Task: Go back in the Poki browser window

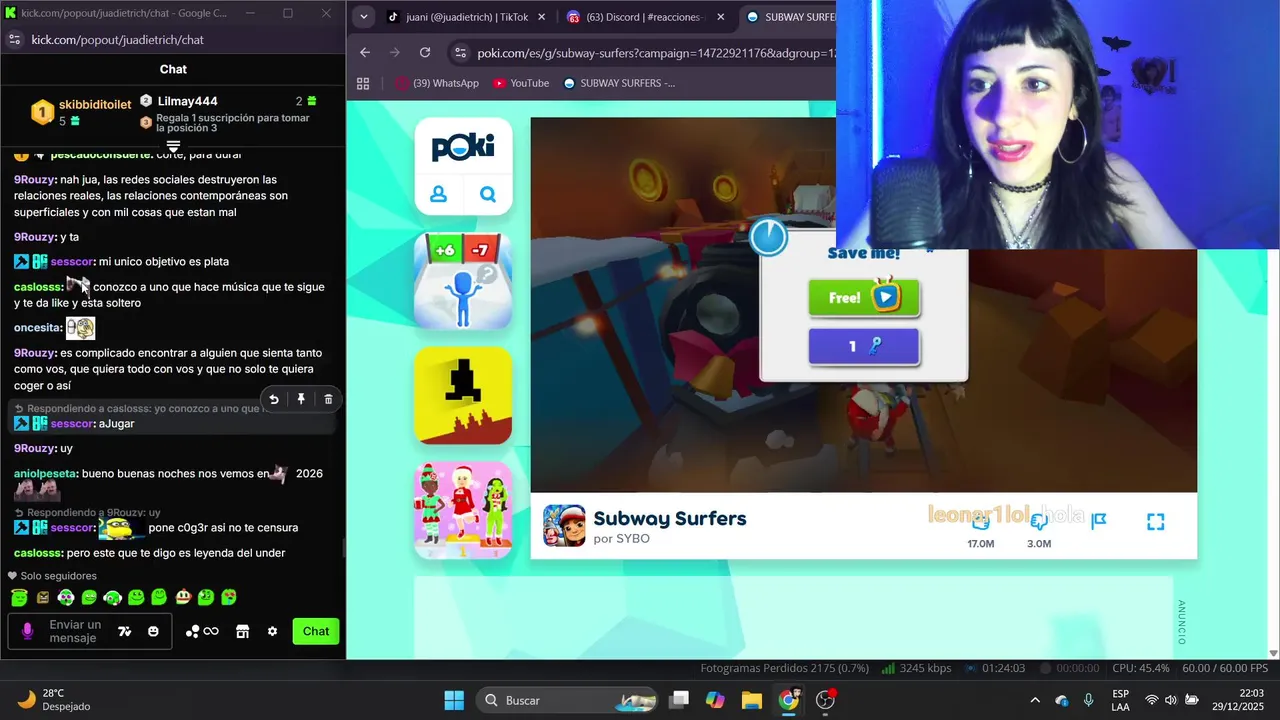Action: [x=365, y=53]
